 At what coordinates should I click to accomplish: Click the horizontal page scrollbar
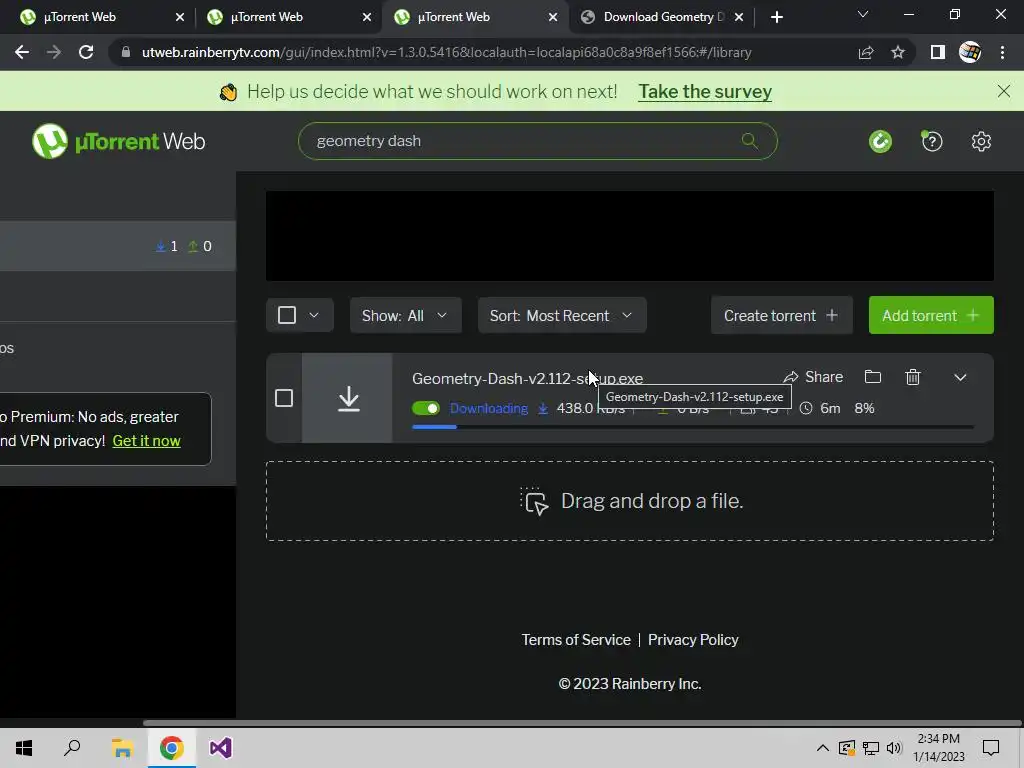pos(581,723)
